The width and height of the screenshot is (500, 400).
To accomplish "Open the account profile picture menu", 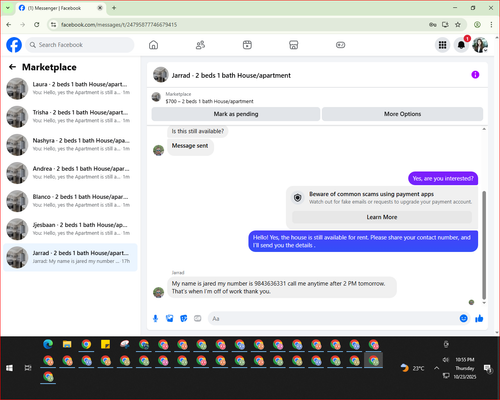I will pyautogui.click(x=480, y=45).
